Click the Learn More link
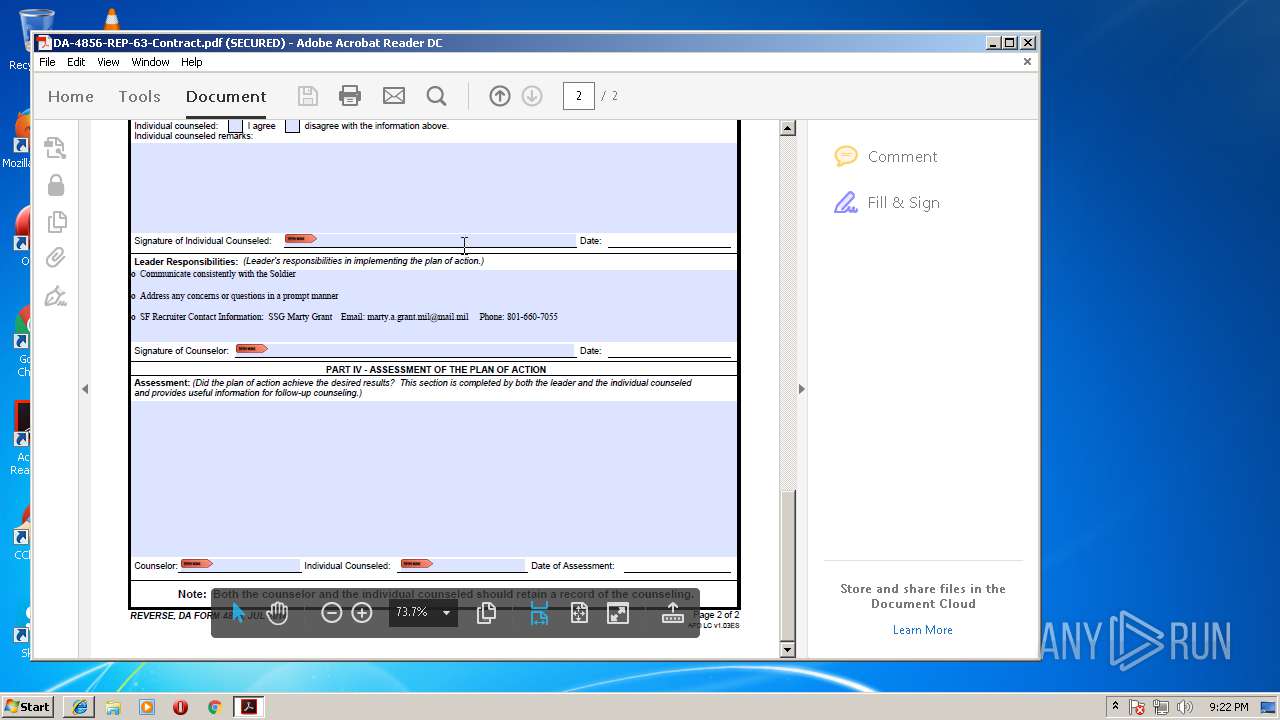Screen dimensions: 1280x720 [923, 630]
